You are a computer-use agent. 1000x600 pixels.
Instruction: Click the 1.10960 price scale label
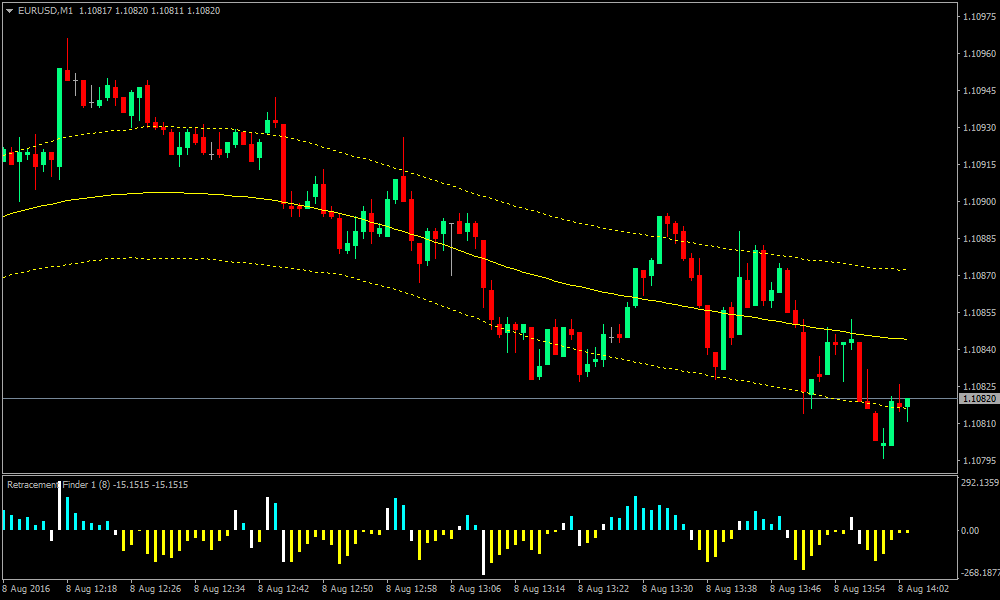click(x=977, y=54)
